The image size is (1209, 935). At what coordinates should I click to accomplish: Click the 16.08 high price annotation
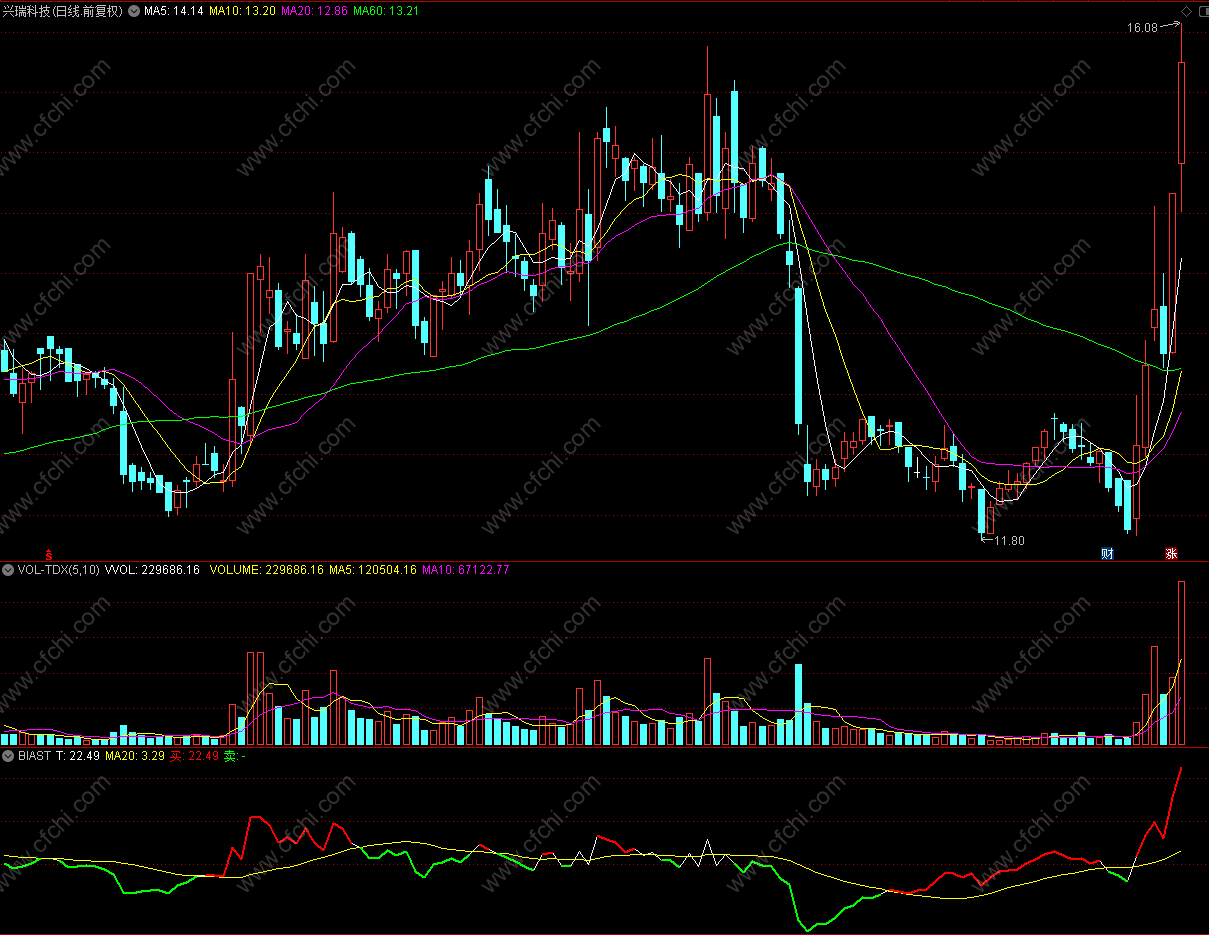[1142, 28]
